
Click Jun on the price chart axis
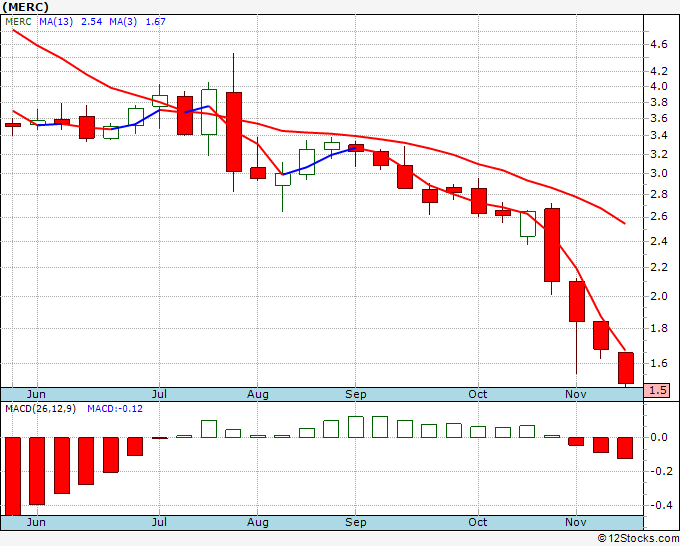click(x=36, y=394)
